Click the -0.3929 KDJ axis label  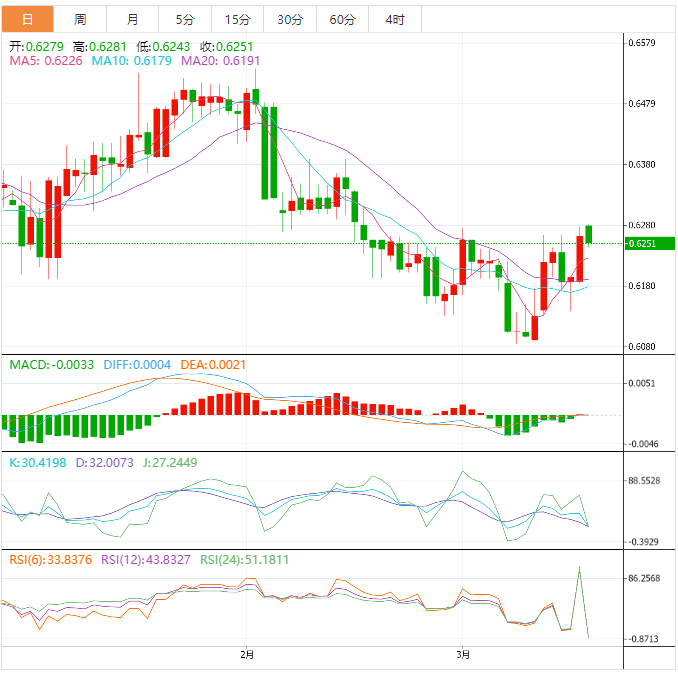[x=643, y=542]
